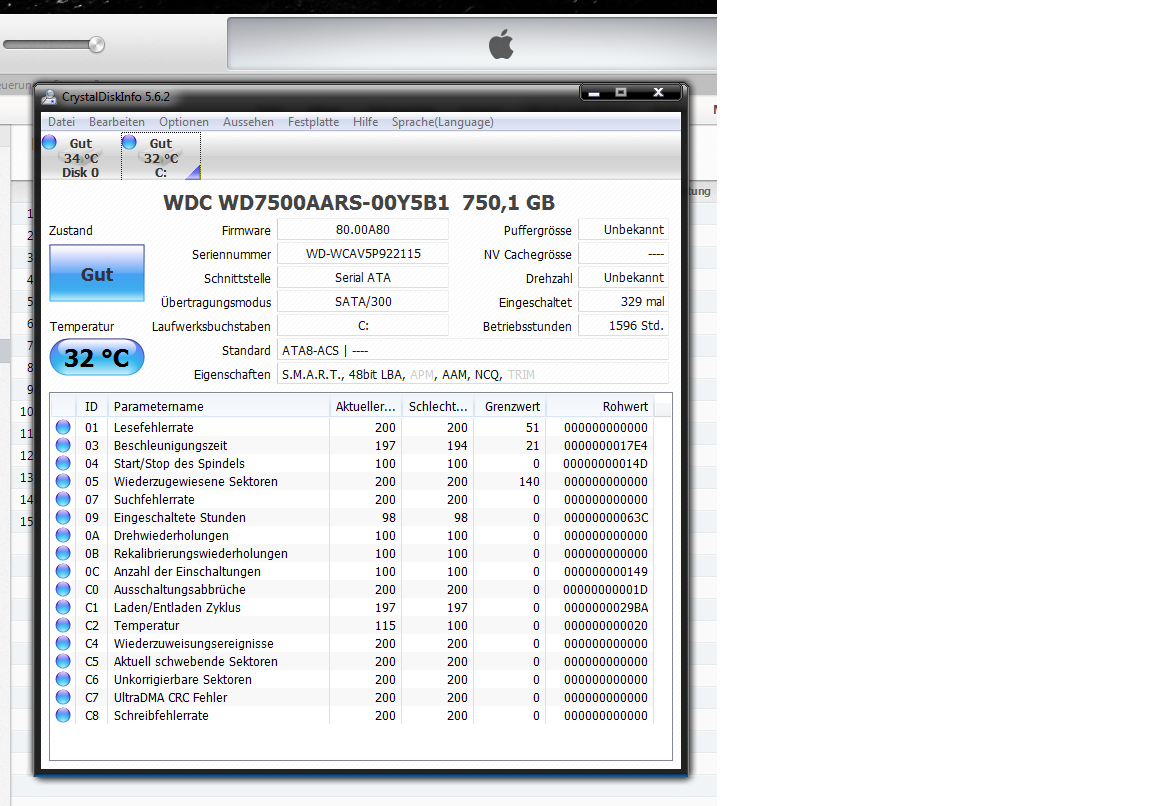Click the blue status dot beside the C: tab
The image size is (1152, 806).
click(129, 142)
